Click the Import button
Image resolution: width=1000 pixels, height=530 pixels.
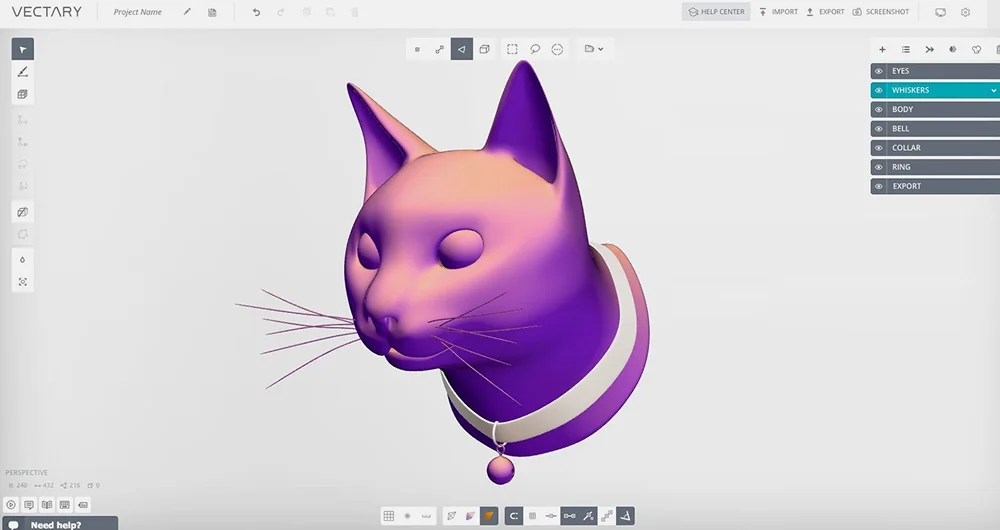point(778,12)
